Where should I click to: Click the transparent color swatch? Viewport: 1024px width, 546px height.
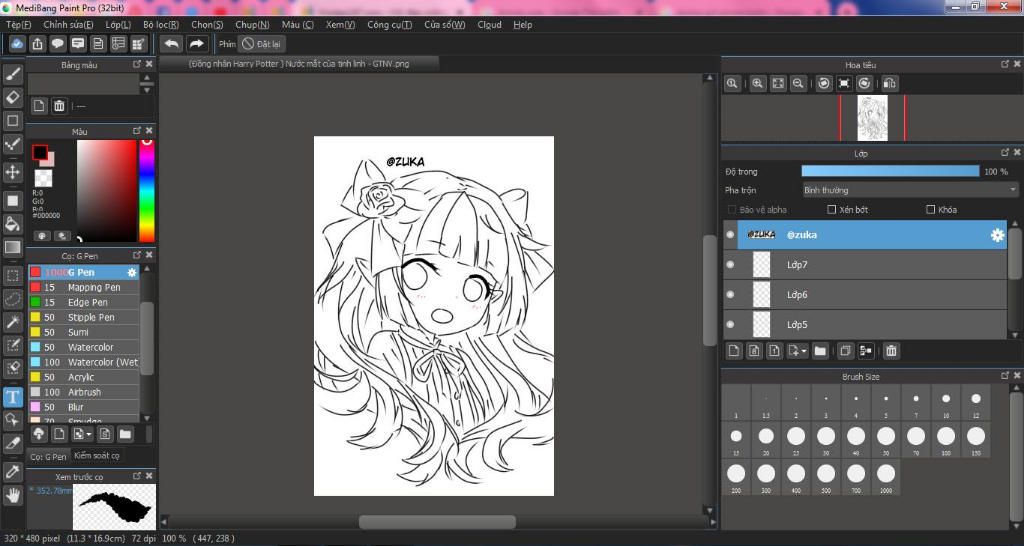pyautogui.click(x=43, y=178)
